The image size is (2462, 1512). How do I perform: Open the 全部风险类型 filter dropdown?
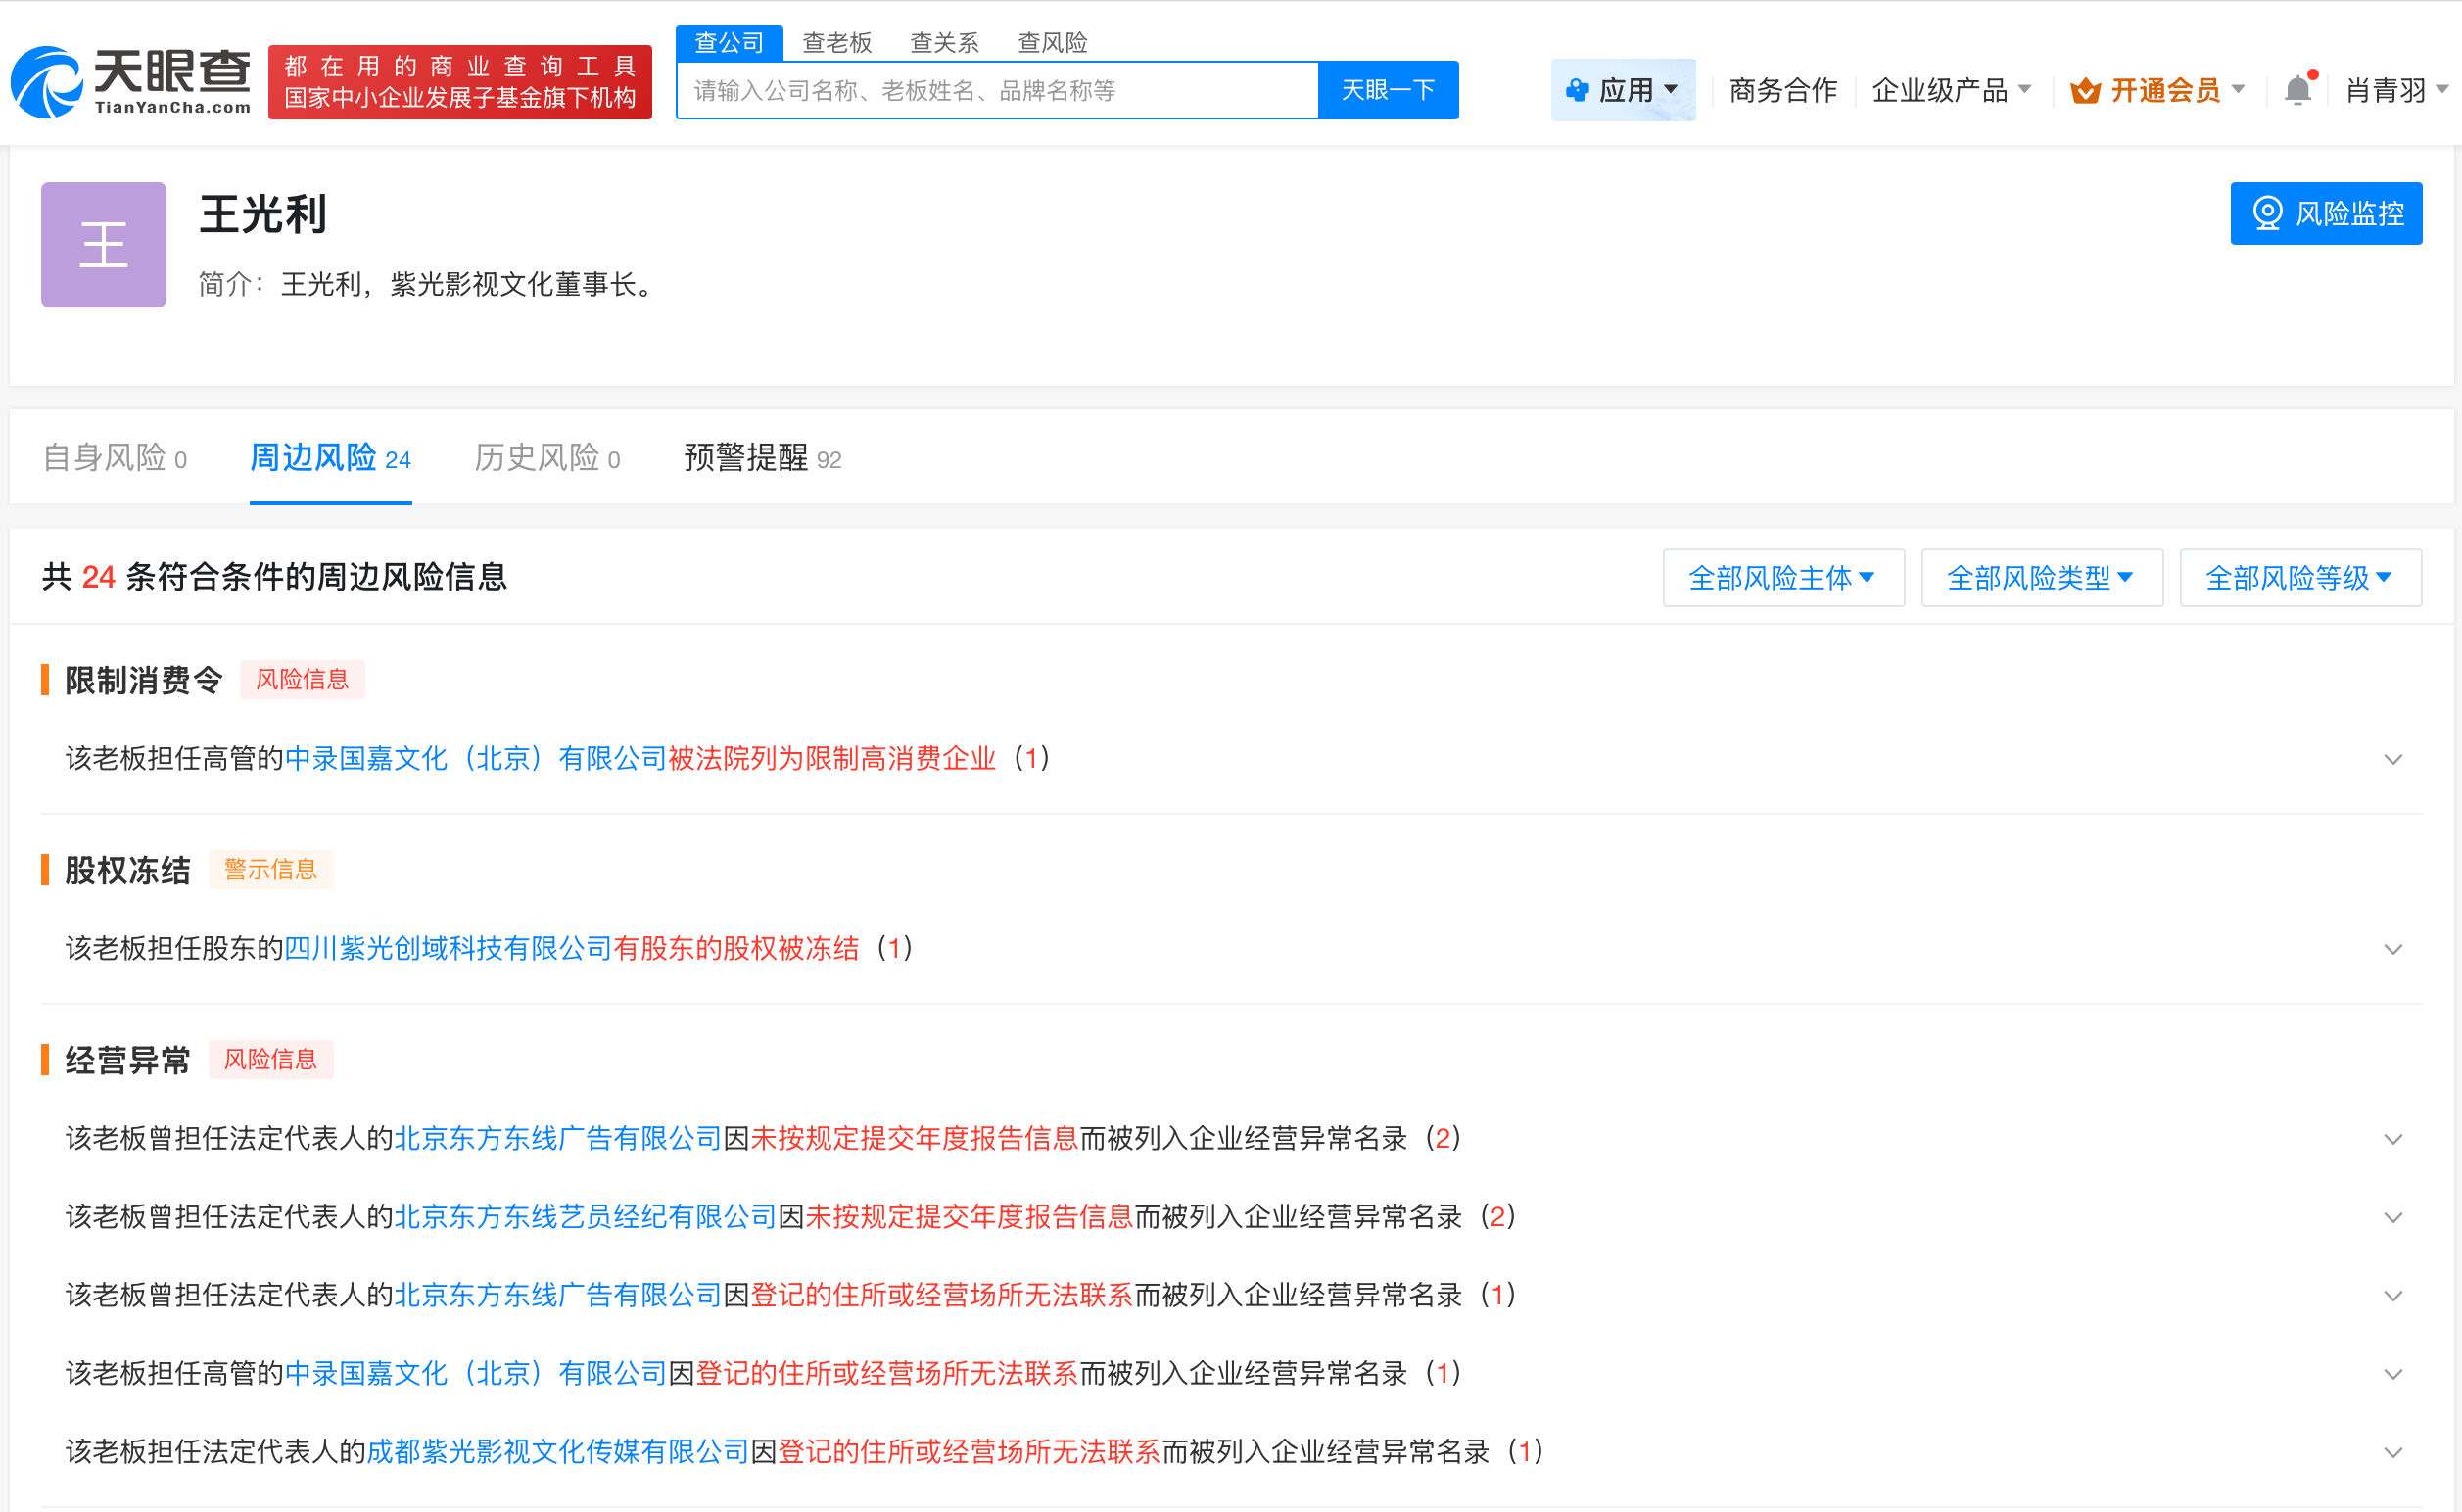click(x=2042, y=577)
